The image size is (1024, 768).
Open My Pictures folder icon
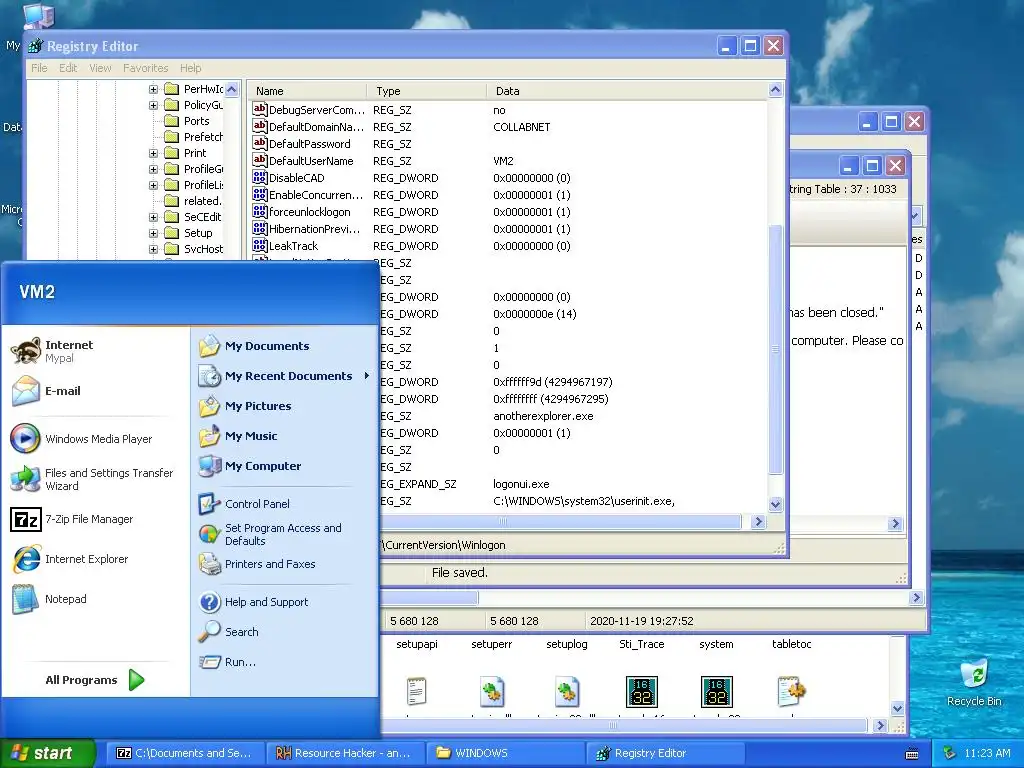(x=210, y=406)
